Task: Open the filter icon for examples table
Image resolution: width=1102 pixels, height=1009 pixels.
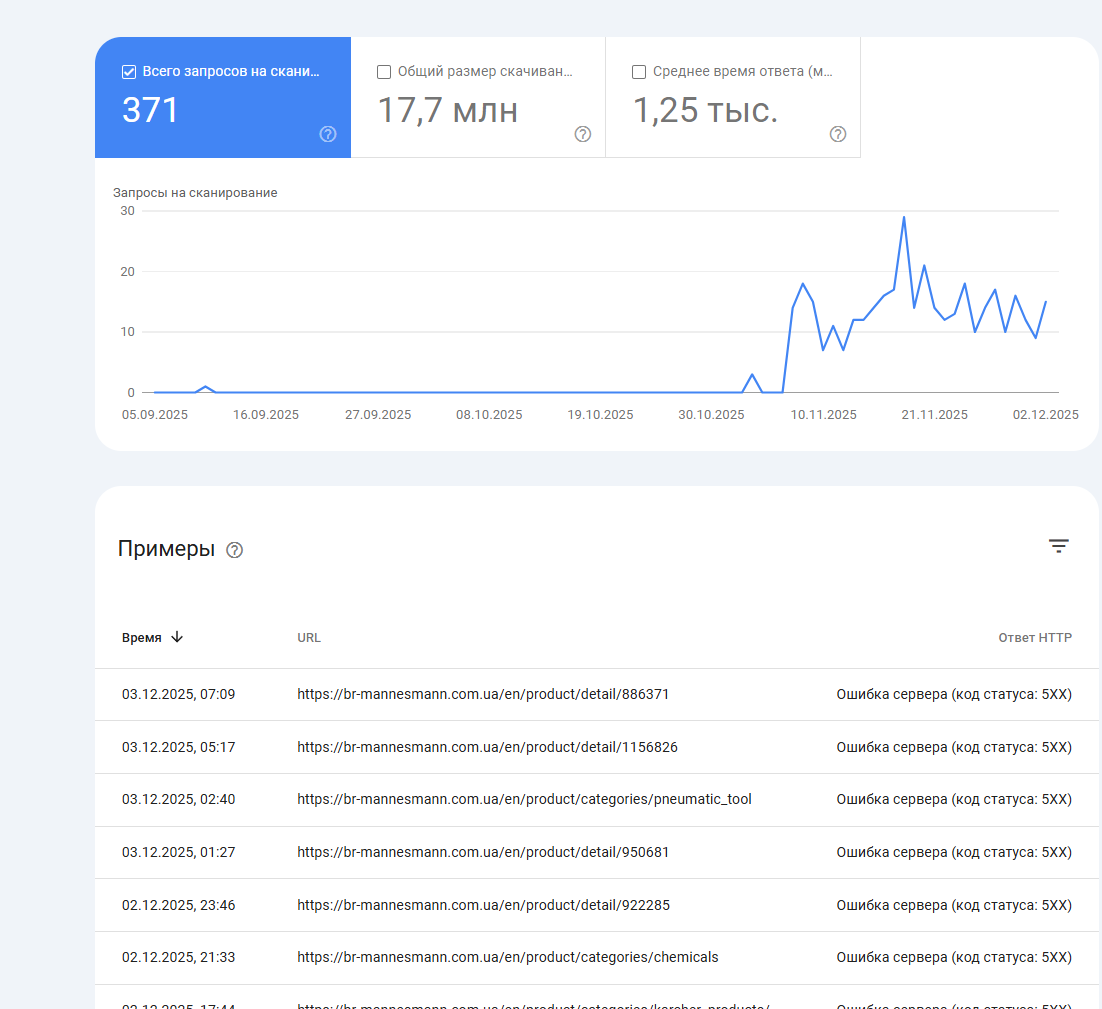Action: click(x=1058, y=546)
